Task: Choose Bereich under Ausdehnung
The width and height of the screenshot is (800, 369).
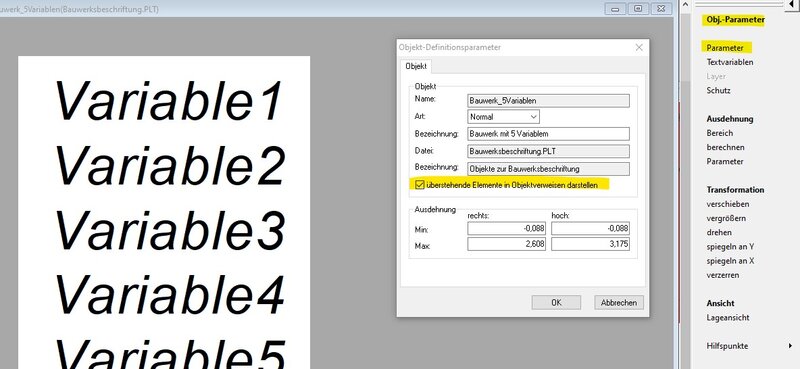Action: (x=719, y=133)
